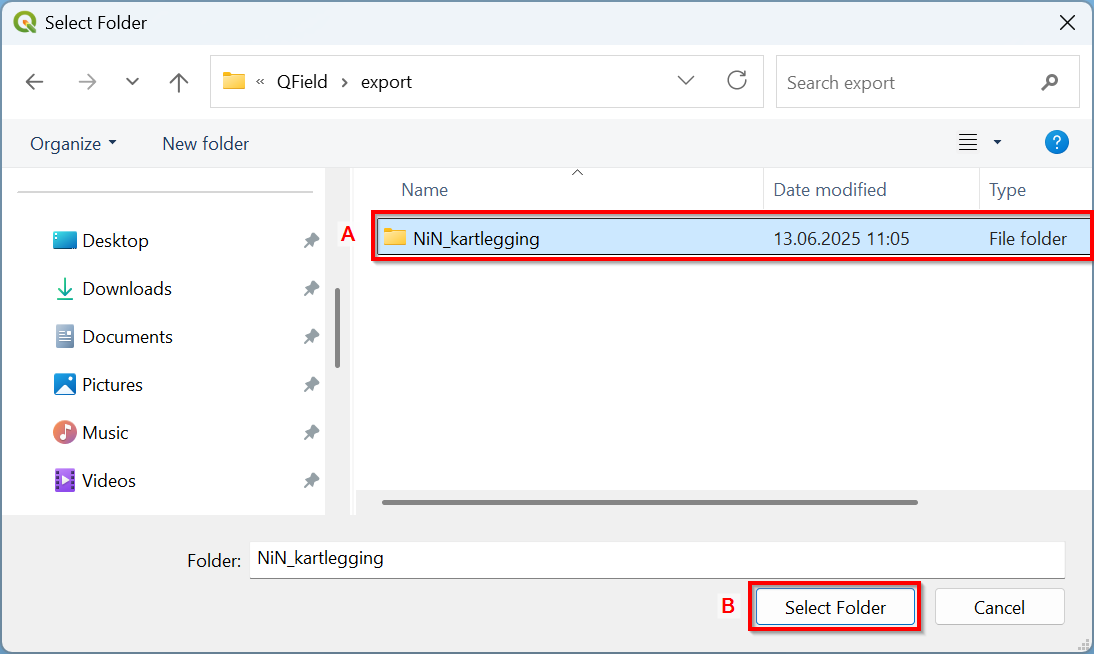Open Downloads in the sidebar

[127, 289]
